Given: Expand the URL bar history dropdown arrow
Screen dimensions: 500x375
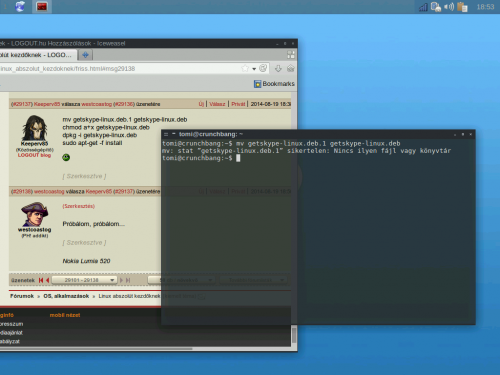Looking at the screenshot, I should coord(254,69).
